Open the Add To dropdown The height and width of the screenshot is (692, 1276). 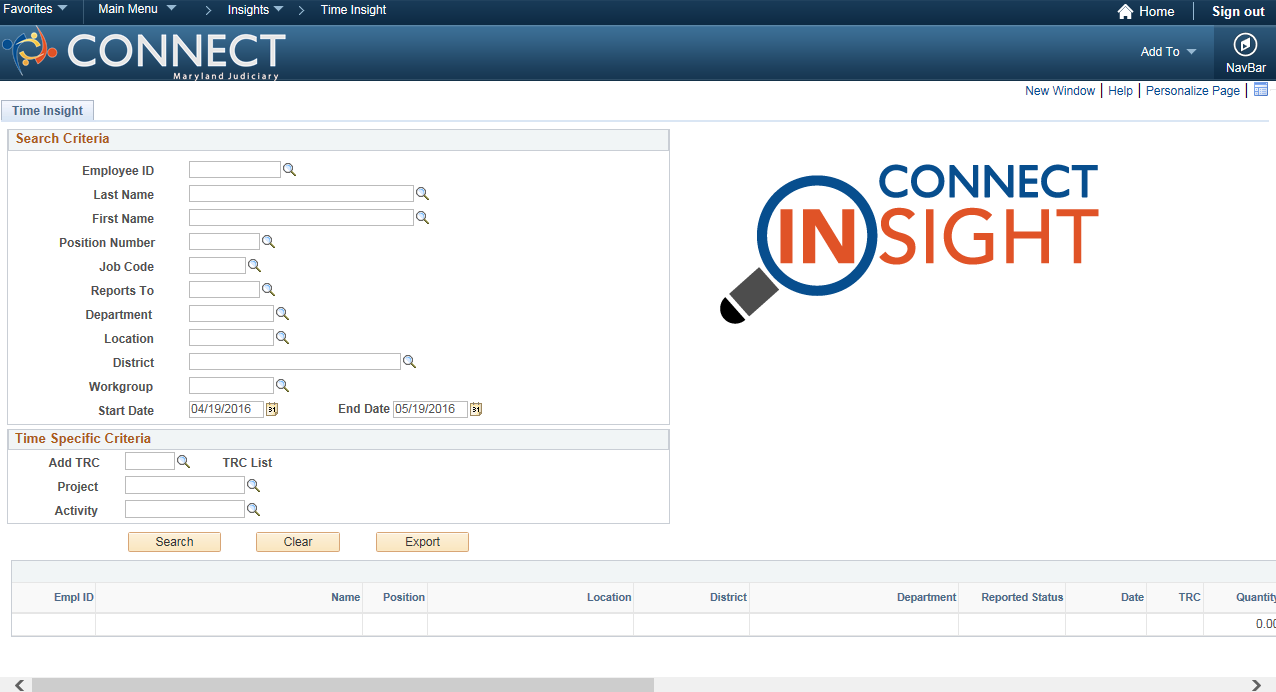[1168, 52]
